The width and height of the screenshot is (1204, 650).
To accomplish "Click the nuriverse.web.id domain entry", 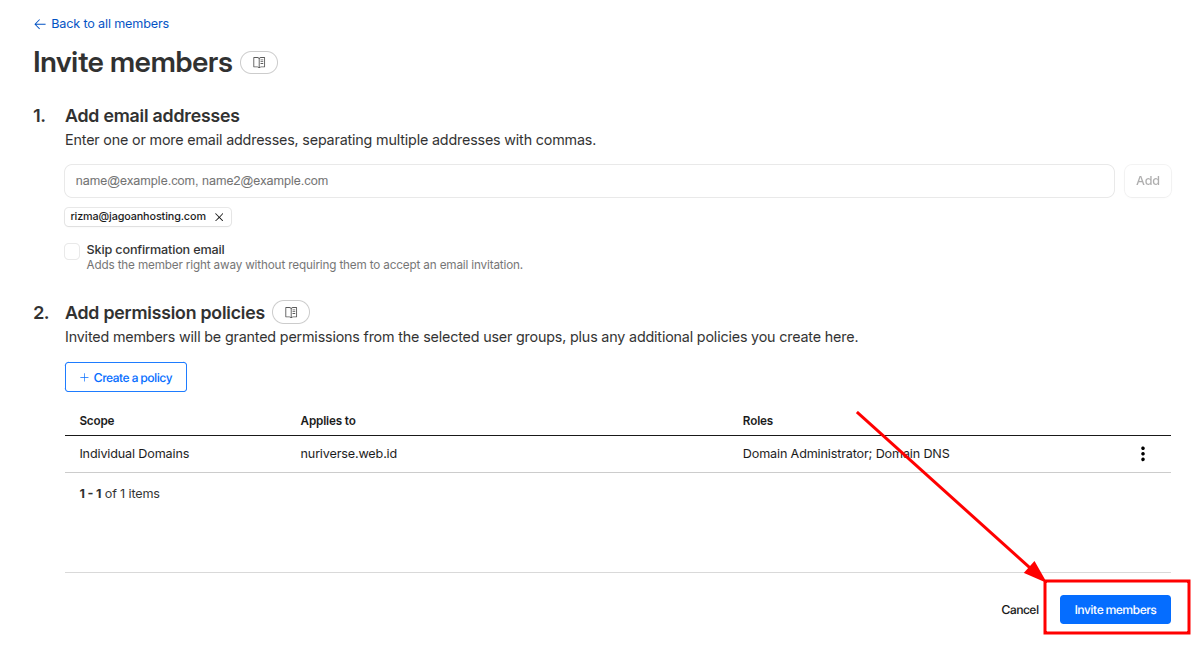I will tap(349, 454).
